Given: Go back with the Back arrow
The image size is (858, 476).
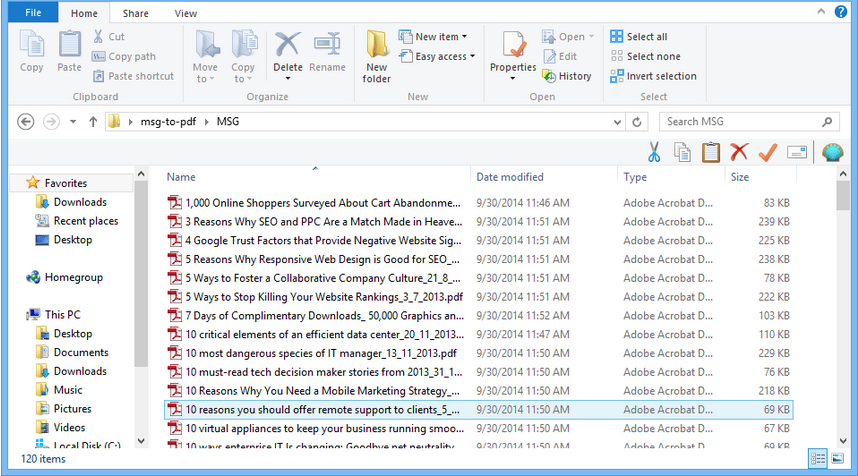Looking at the screenshot, I should coord(26,121).
